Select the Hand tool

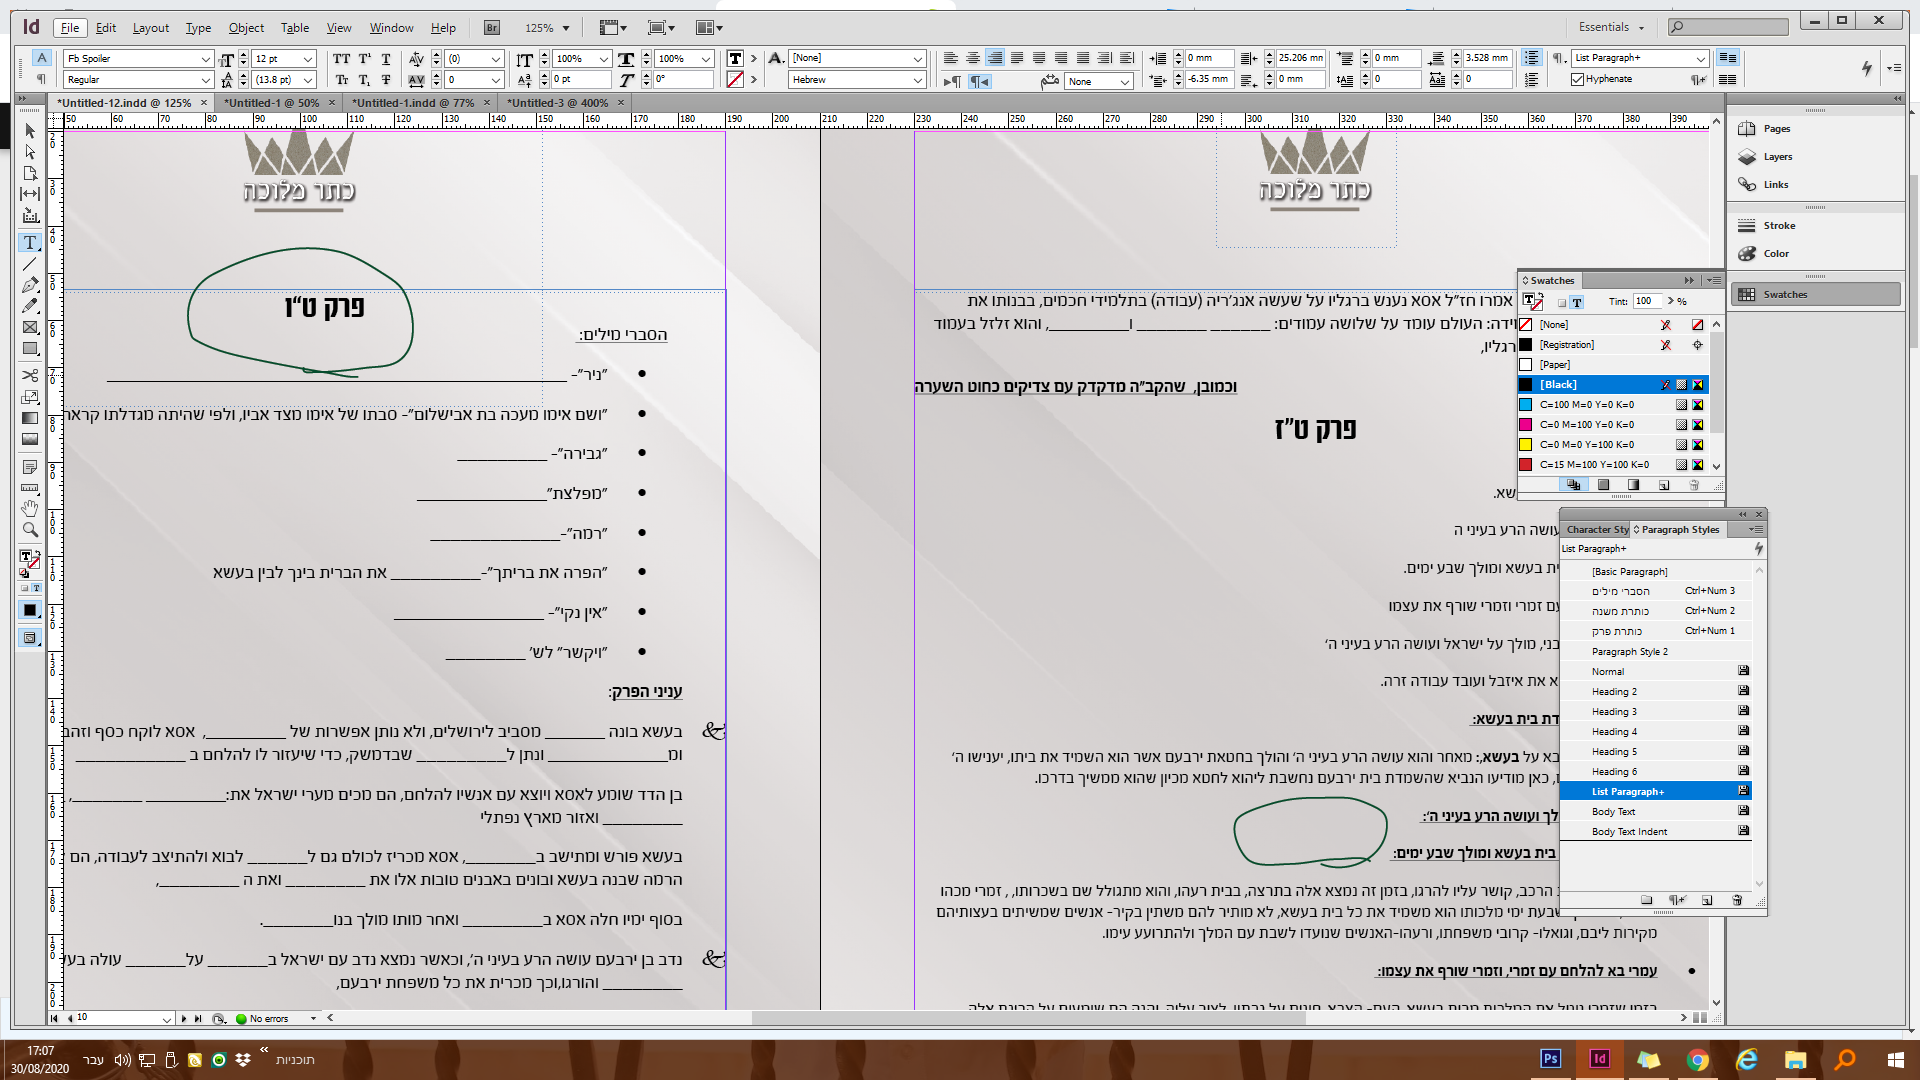pos(30,509)
